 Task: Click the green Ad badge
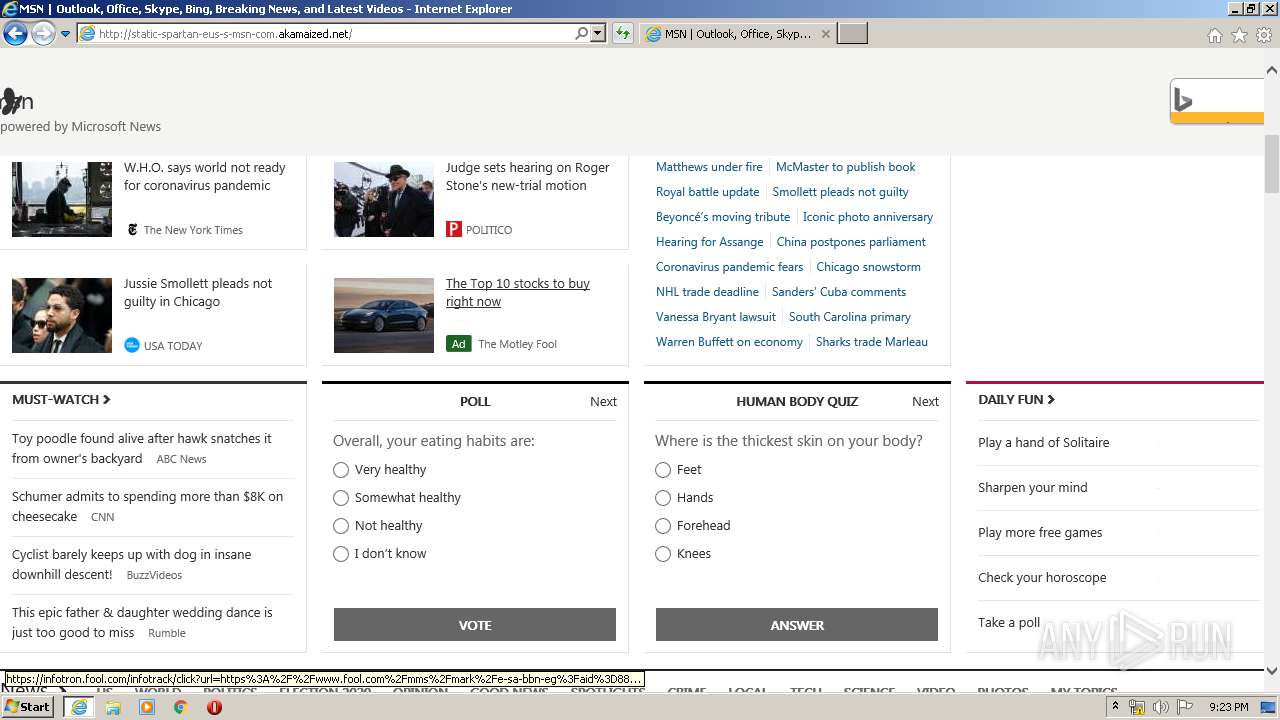[x=458, y=344]
